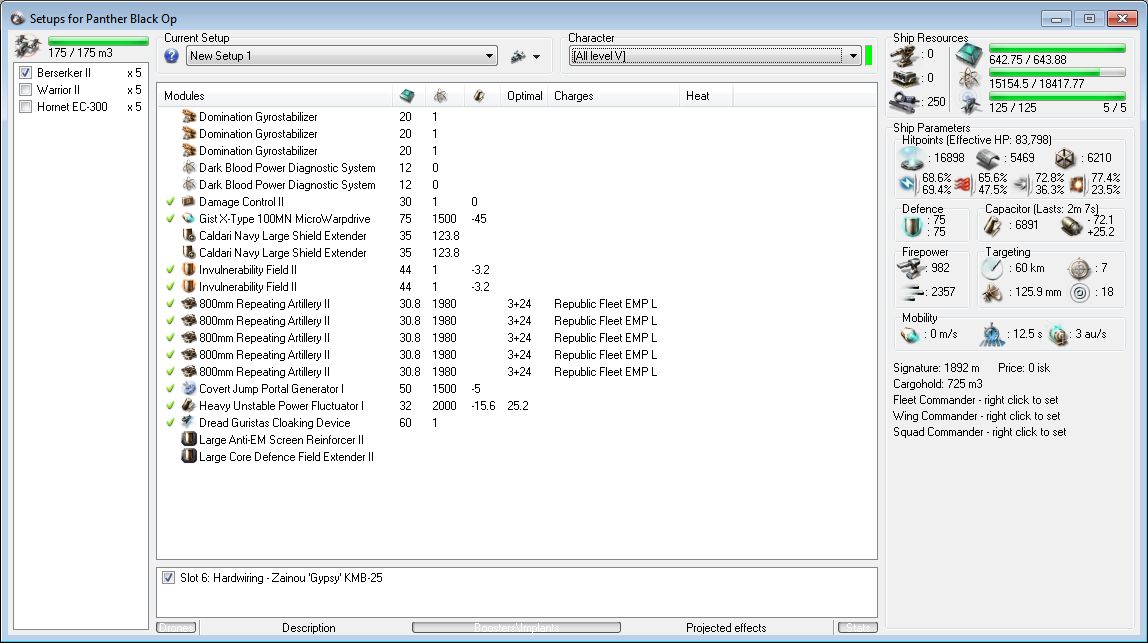Click the scan resolution icon showing 125.9 mm
Viewport: 1148px width, 643px height.
[992, 293]
